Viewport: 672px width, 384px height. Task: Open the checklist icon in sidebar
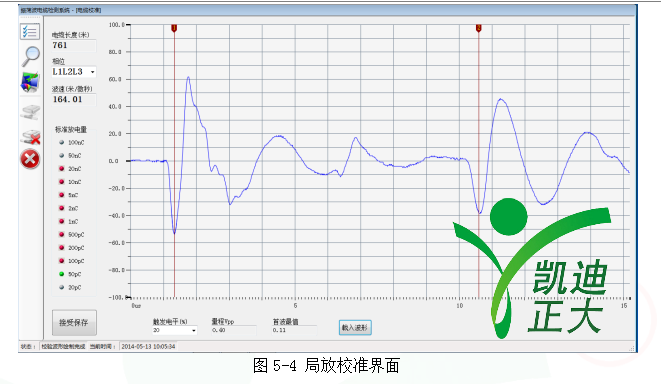coord(30,32)
